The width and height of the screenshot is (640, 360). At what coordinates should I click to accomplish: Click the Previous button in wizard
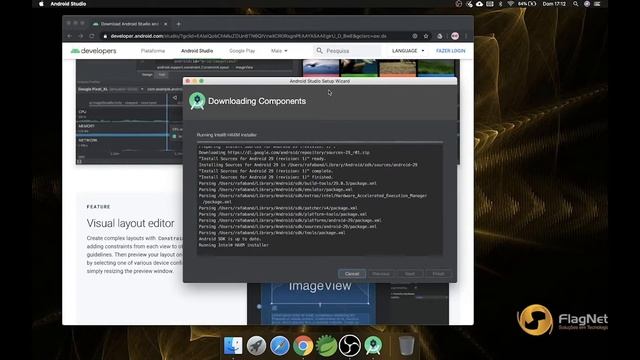click(x=381, y=273)
